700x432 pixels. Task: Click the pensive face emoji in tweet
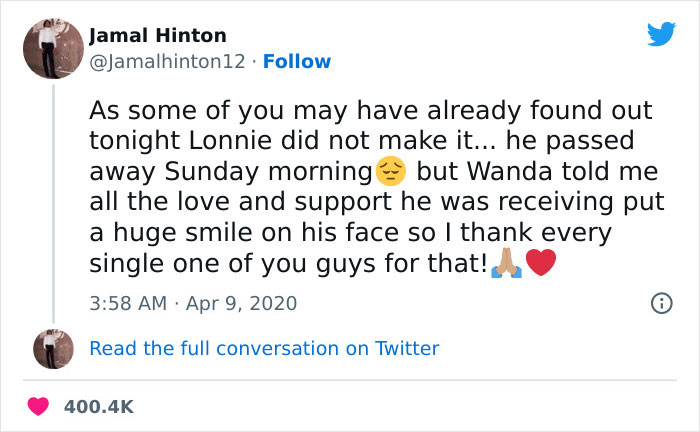389,172
